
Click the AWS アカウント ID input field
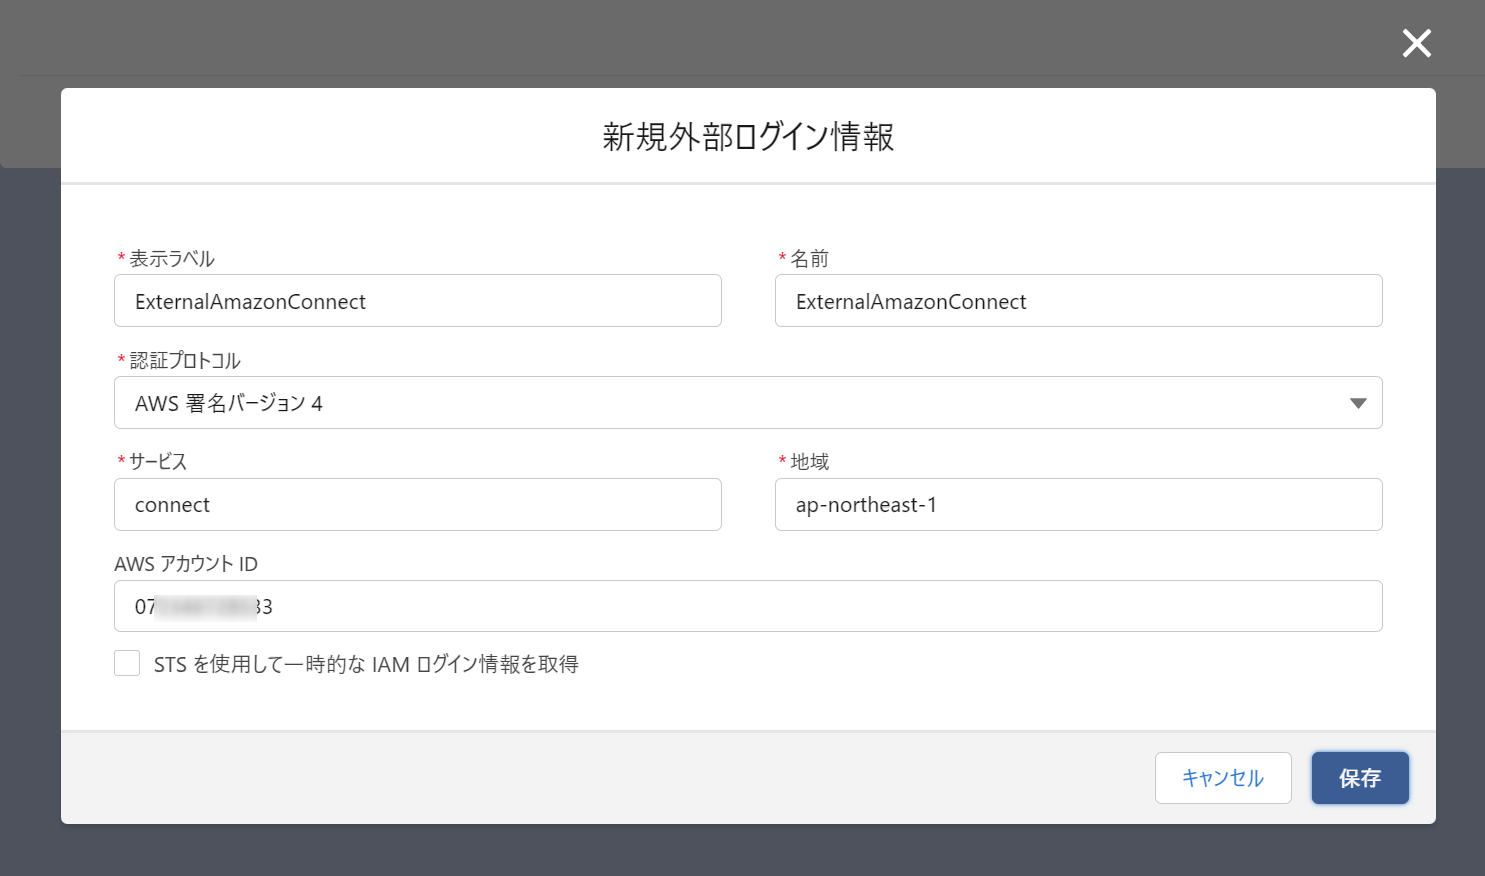748,606
